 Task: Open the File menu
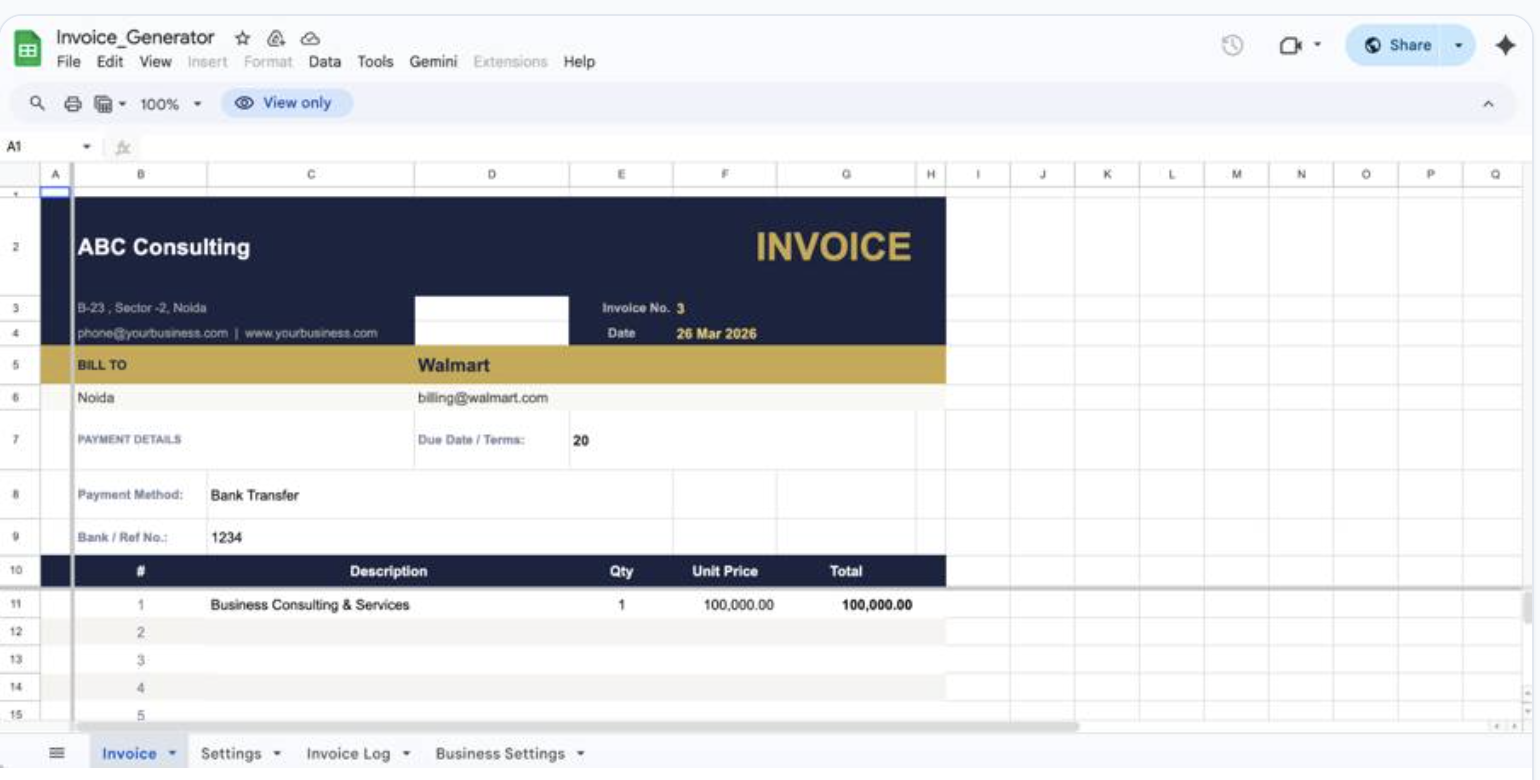point(69,62)
